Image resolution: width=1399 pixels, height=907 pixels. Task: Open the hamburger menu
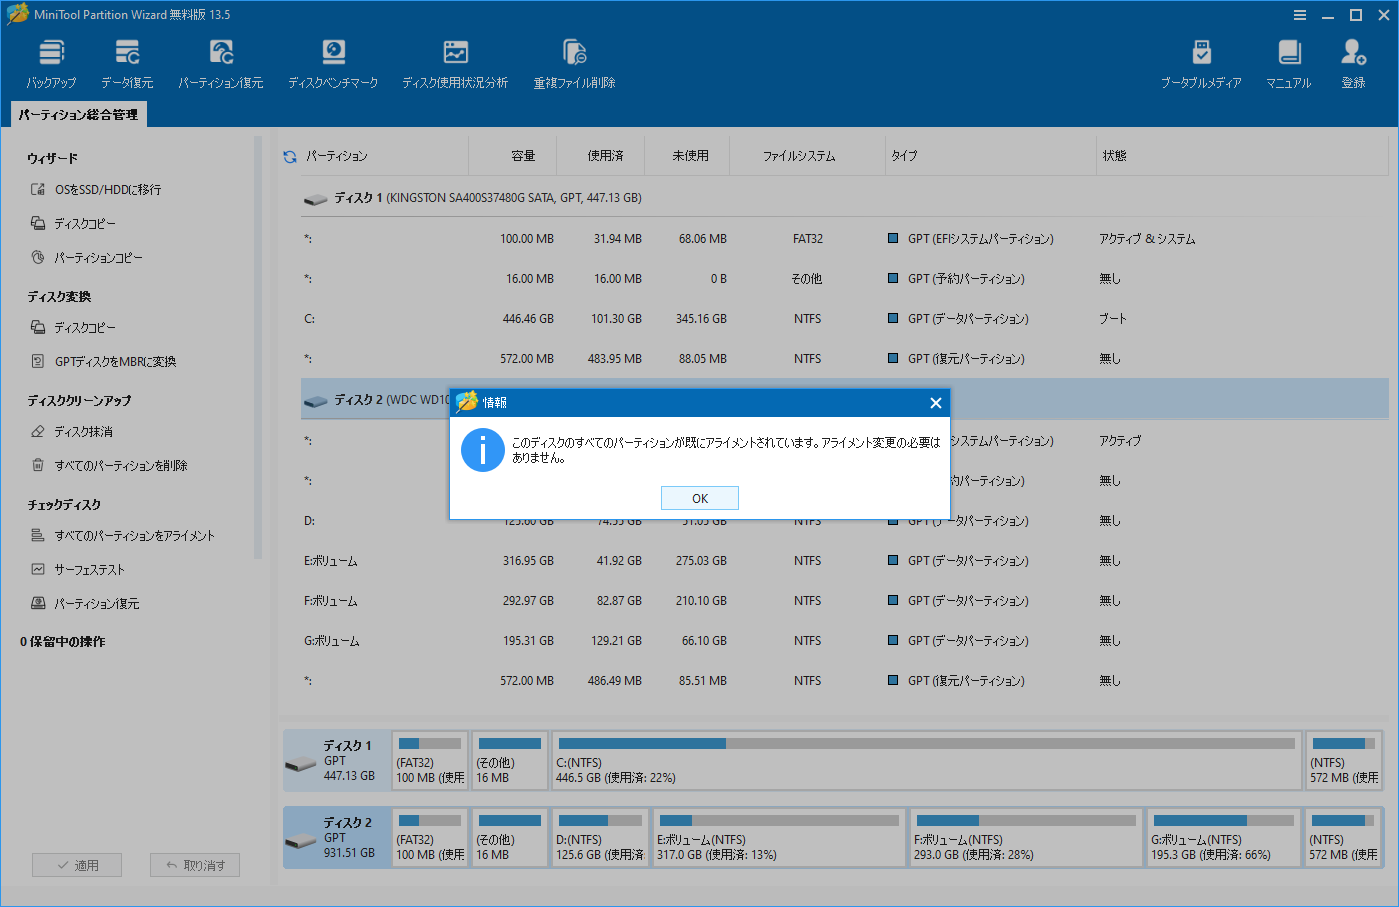(x=1300, y=14)
